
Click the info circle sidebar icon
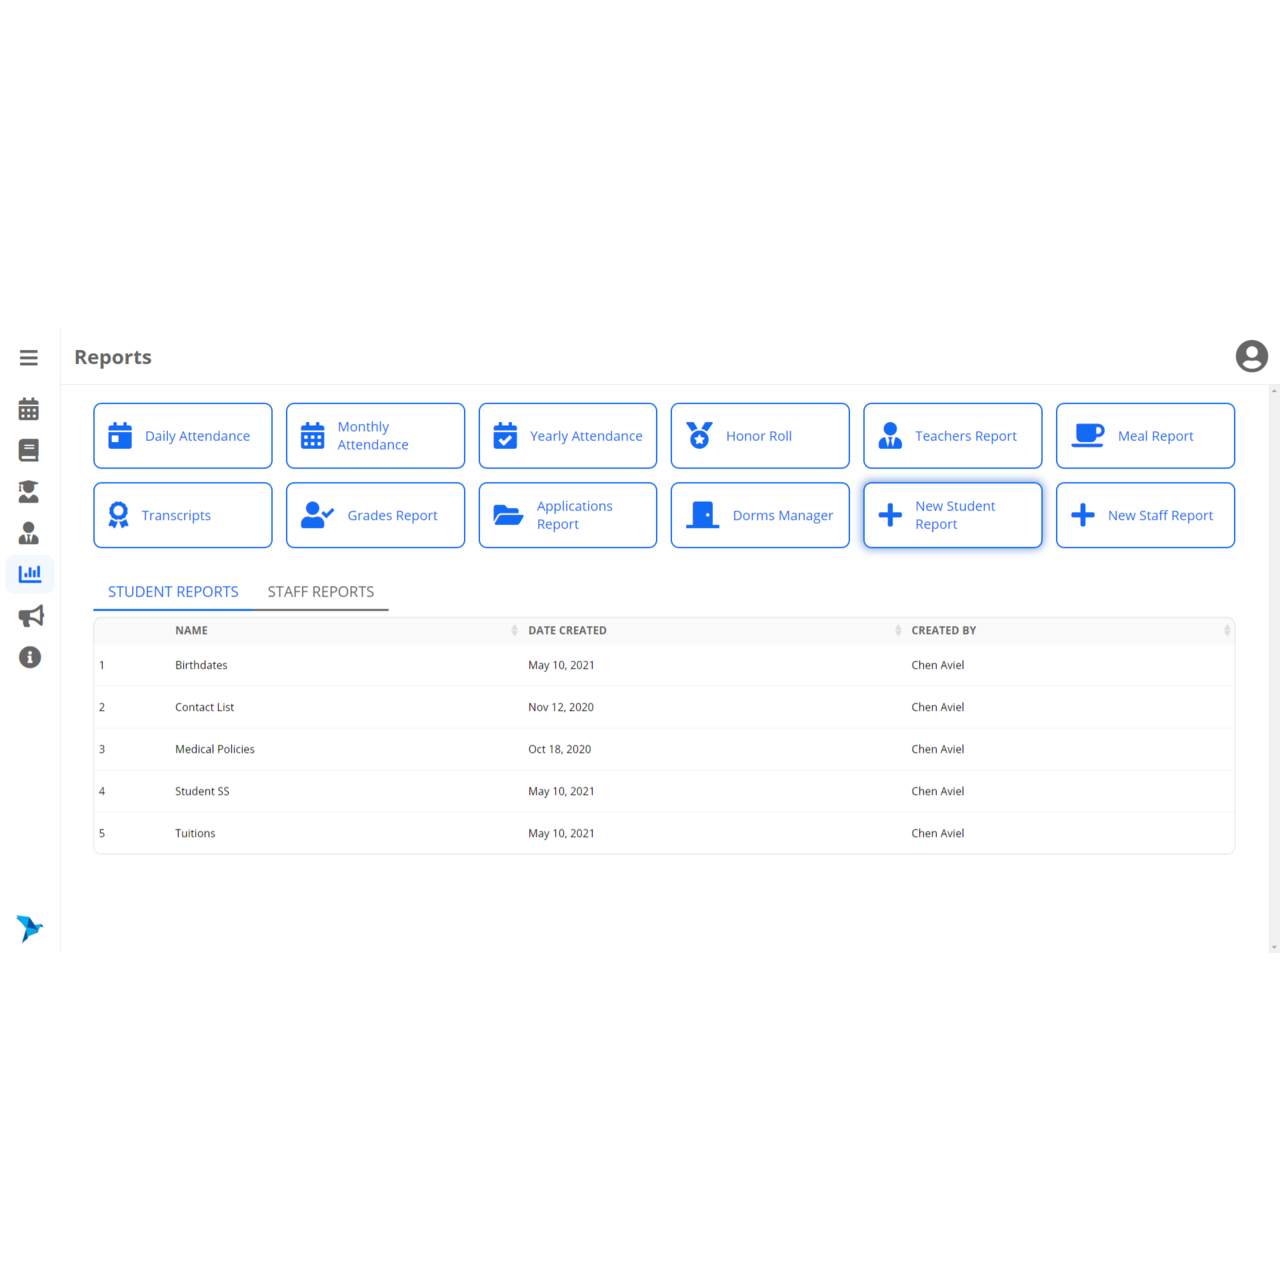(30, 657)
